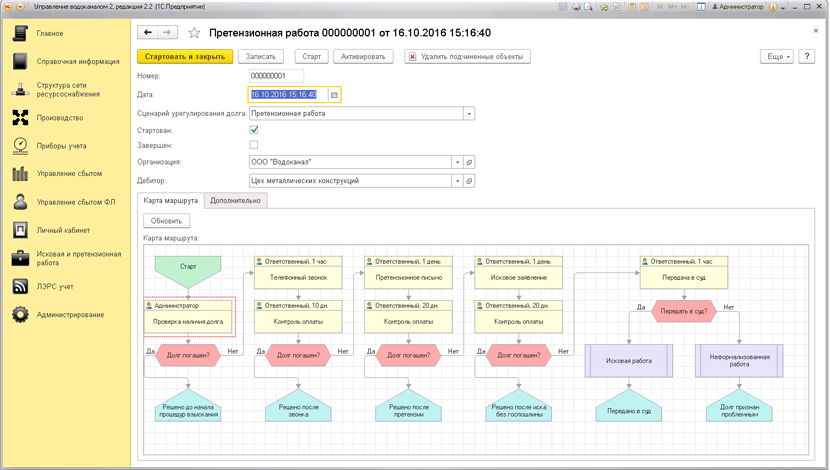Open the Организация record with its open button
Viewport: 830px width, 470px height.
pos(469,162)
